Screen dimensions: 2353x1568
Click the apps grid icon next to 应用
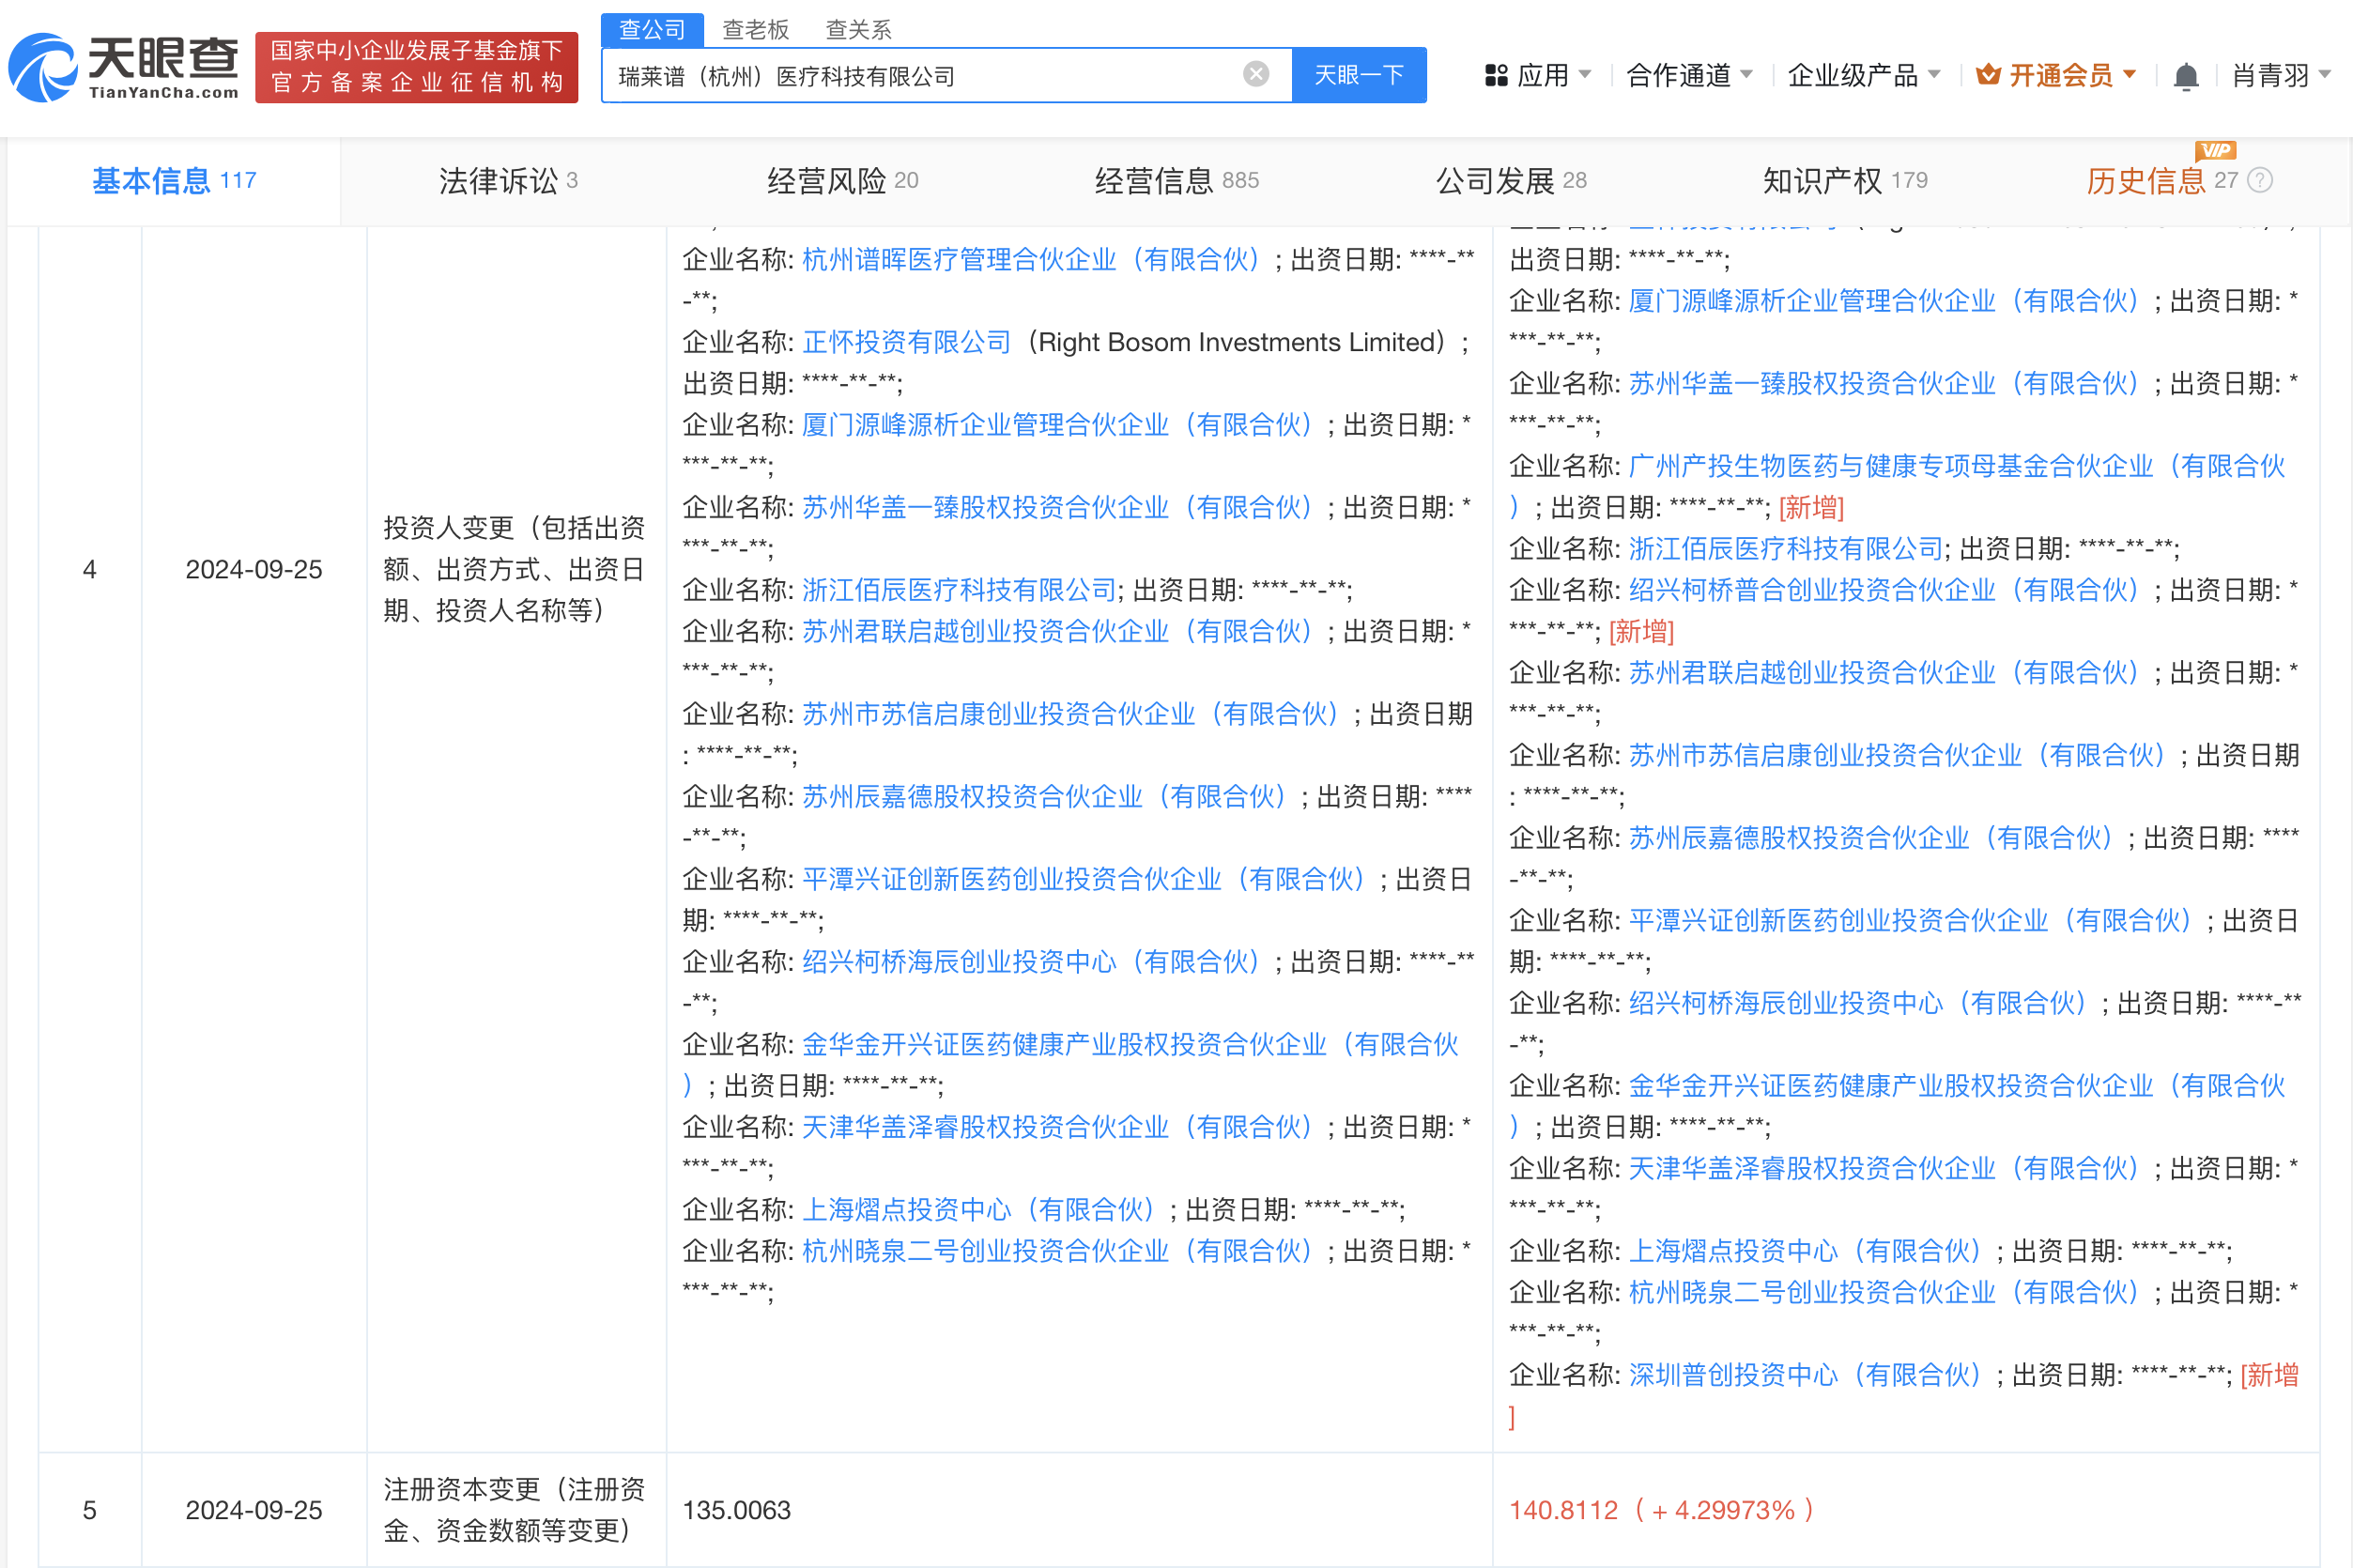tap(1496, 75)
